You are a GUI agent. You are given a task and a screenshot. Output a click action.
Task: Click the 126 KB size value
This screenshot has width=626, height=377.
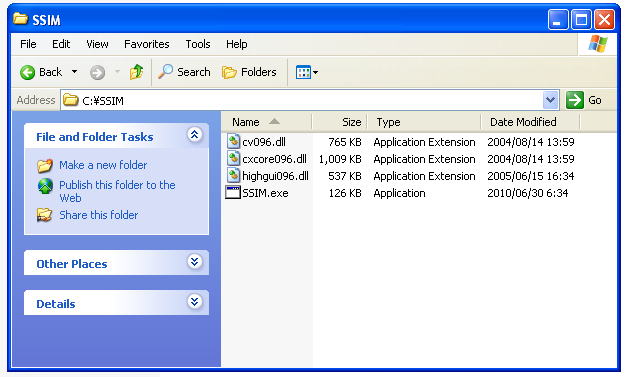click(345, 193)
